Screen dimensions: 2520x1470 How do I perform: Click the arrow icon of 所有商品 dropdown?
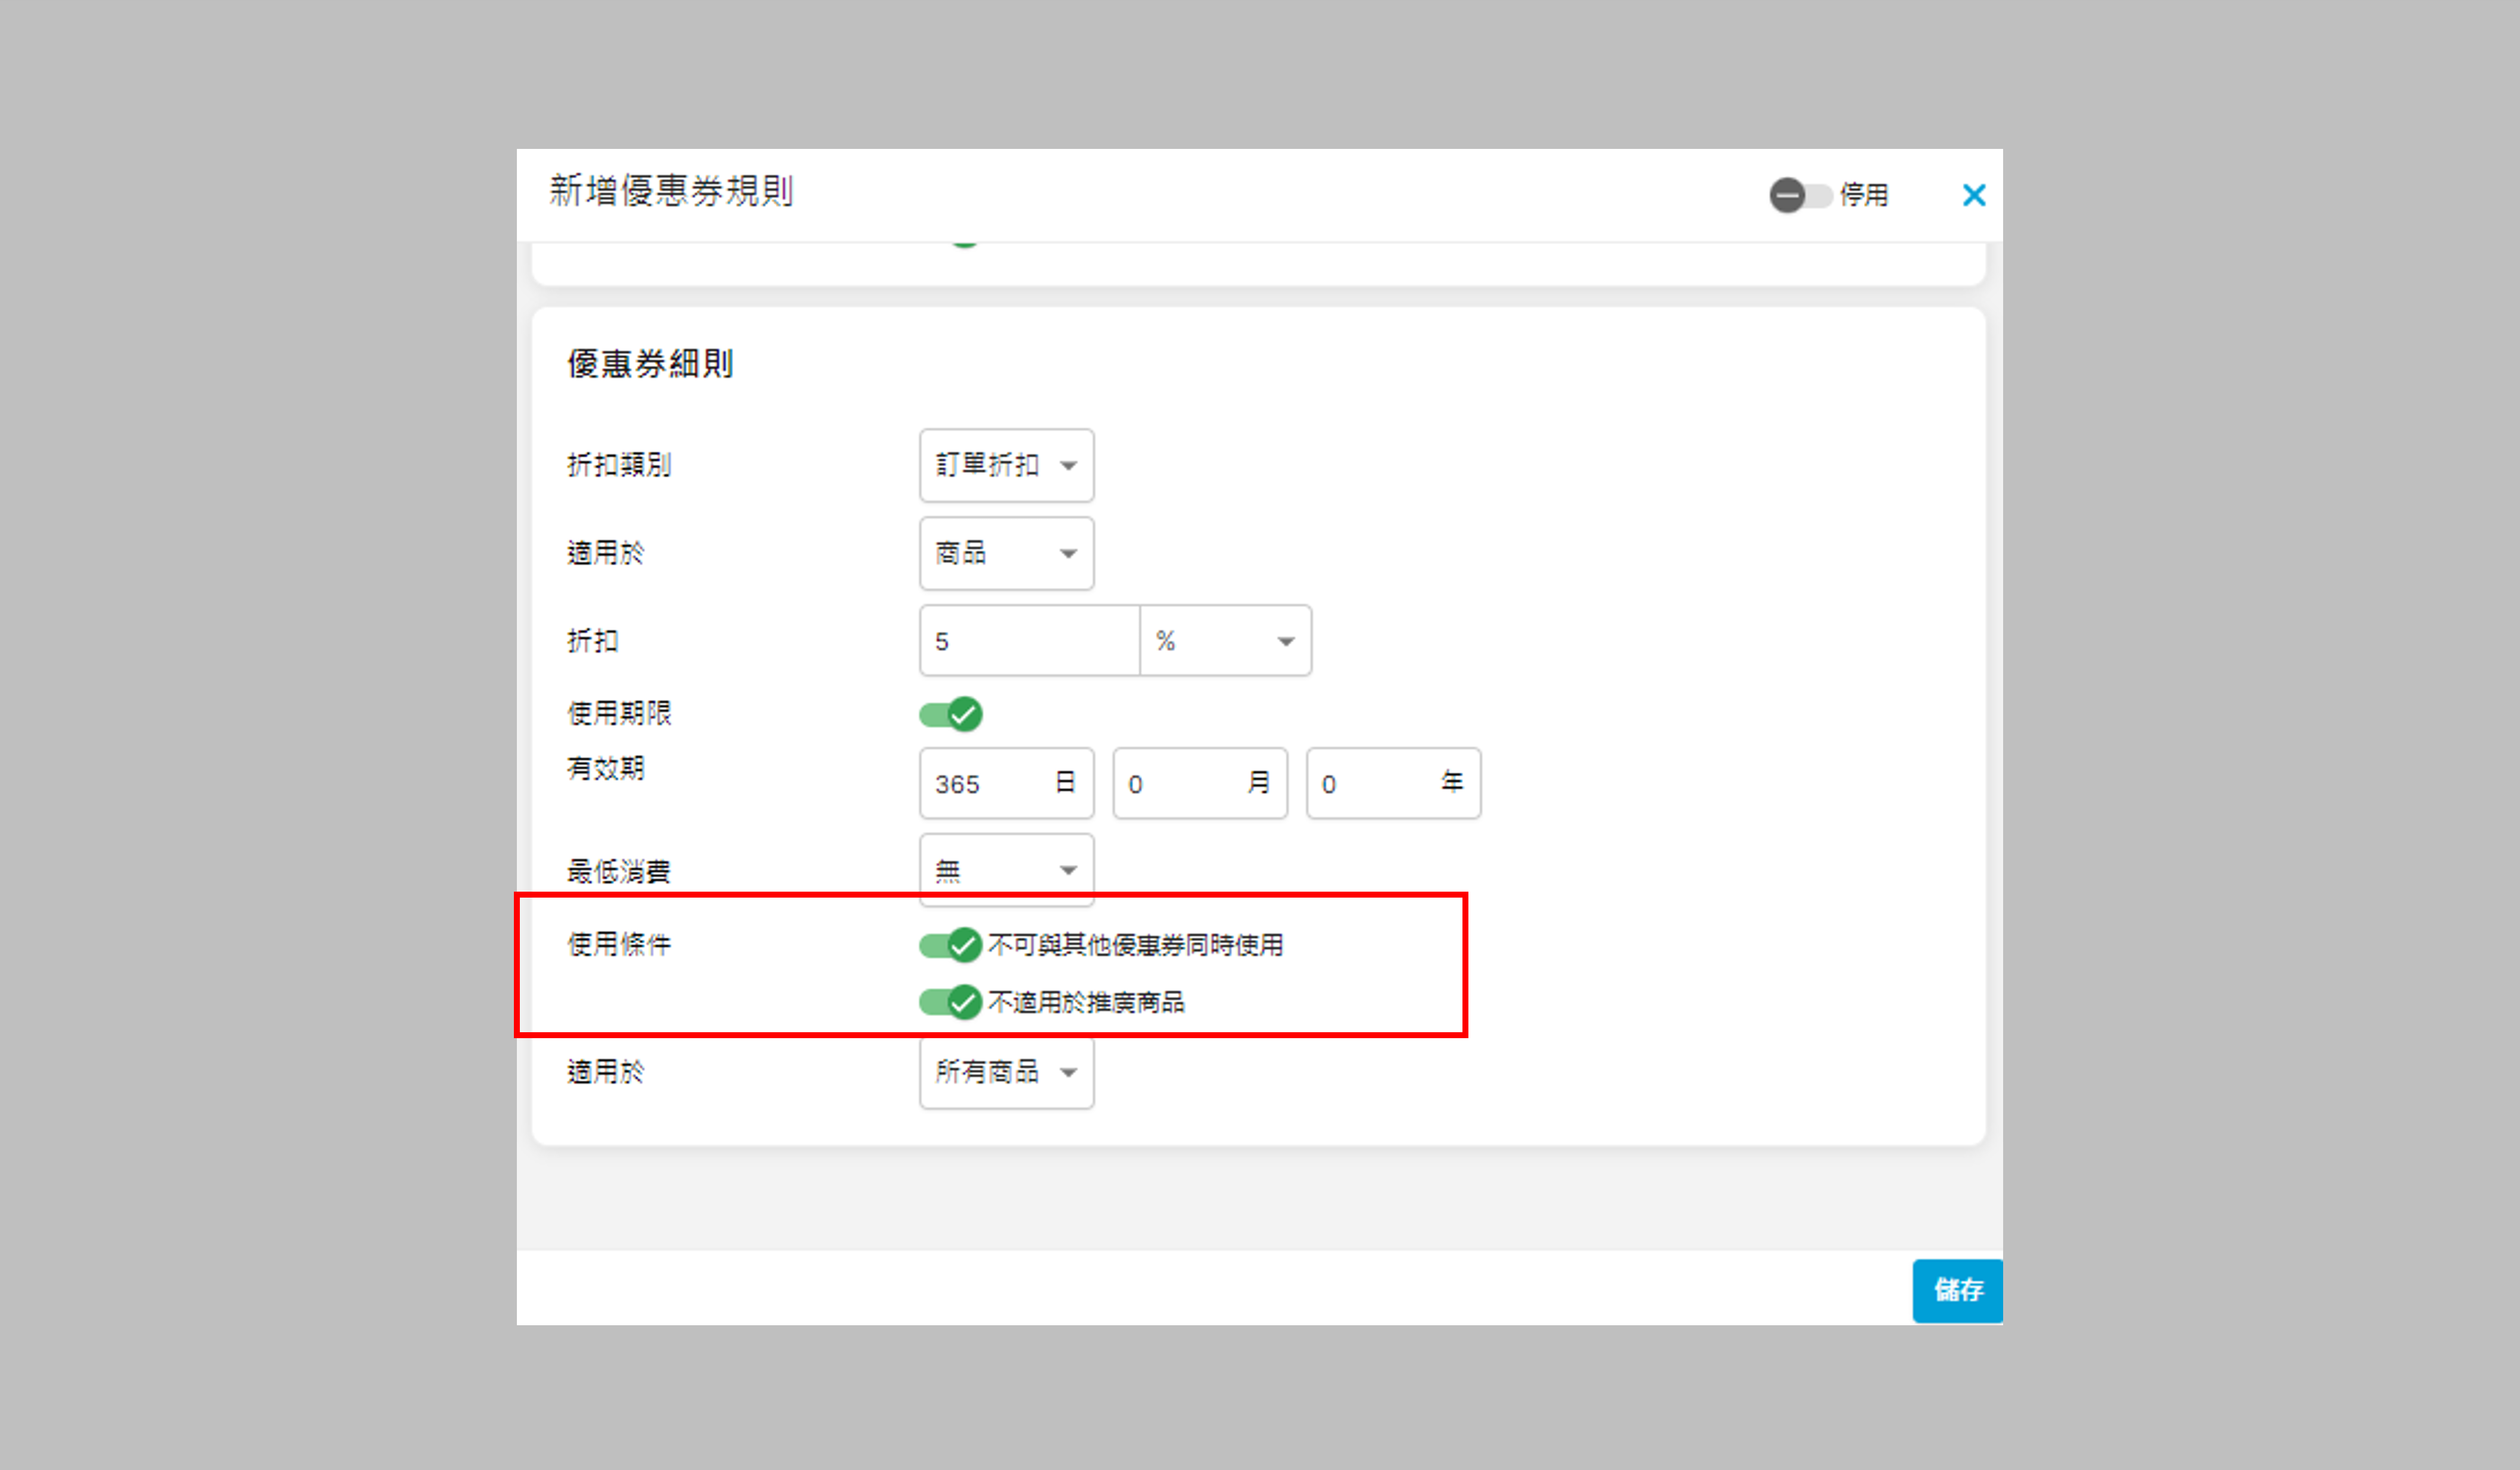1068,1073
